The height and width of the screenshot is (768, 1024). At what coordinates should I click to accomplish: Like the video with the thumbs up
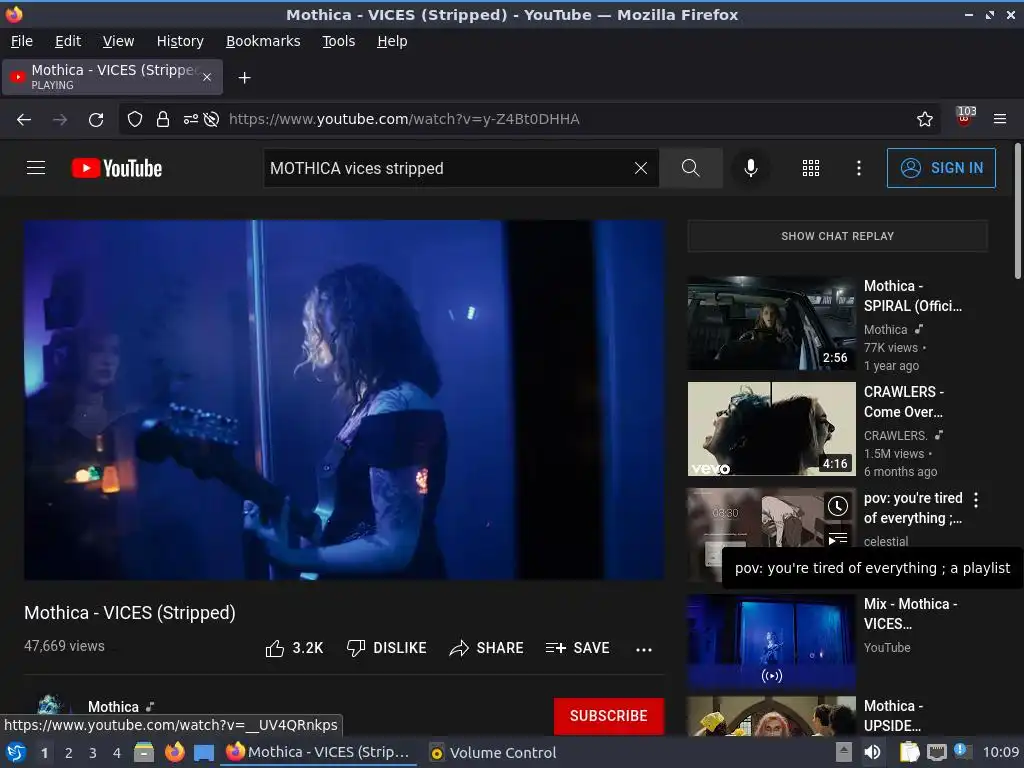(294, 648)
